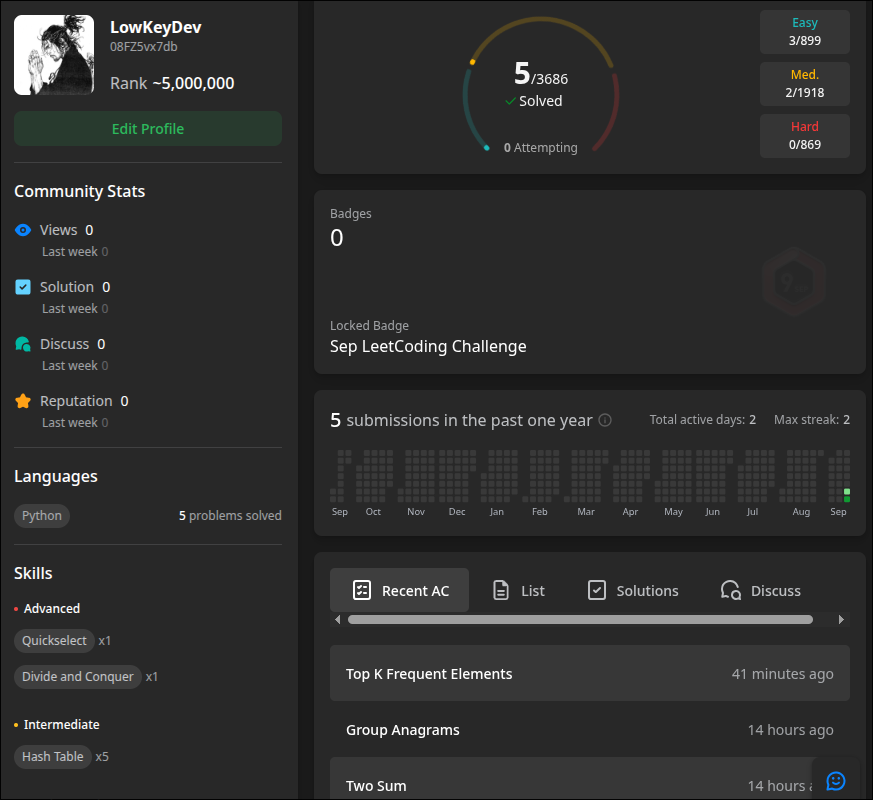Click the Hash Table skill tag
The width and height of the screenshot is (873, 800).
[x=52, y=757]
